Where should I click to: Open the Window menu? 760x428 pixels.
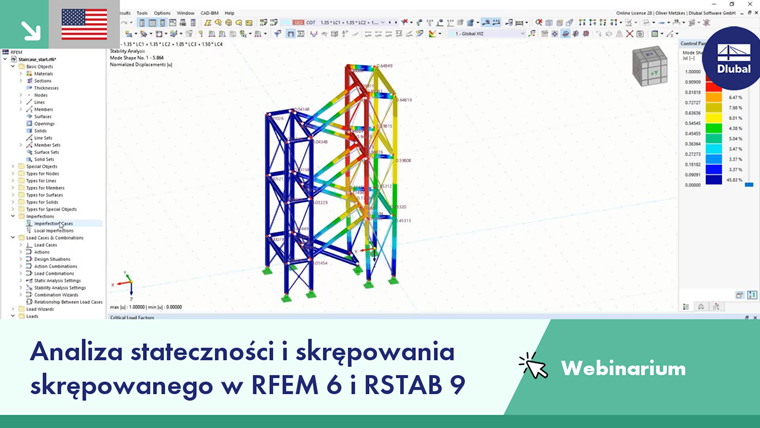pyautogui.click(x=185, y=13)
